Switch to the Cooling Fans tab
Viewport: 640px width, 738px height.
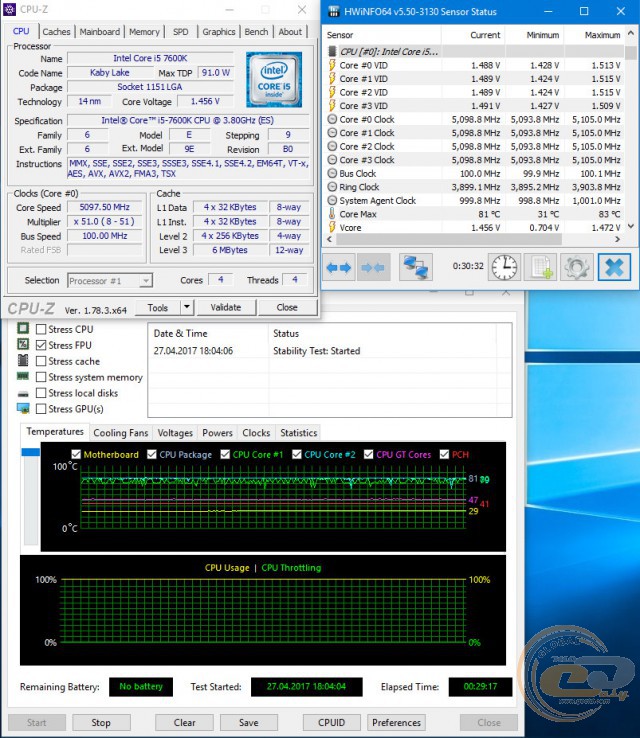click(x=120, y=433)
